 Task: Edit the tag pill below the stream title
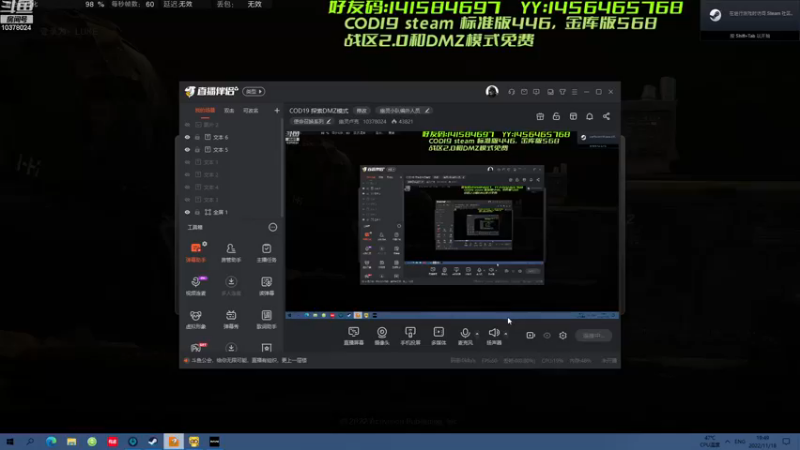coord(312,121)
